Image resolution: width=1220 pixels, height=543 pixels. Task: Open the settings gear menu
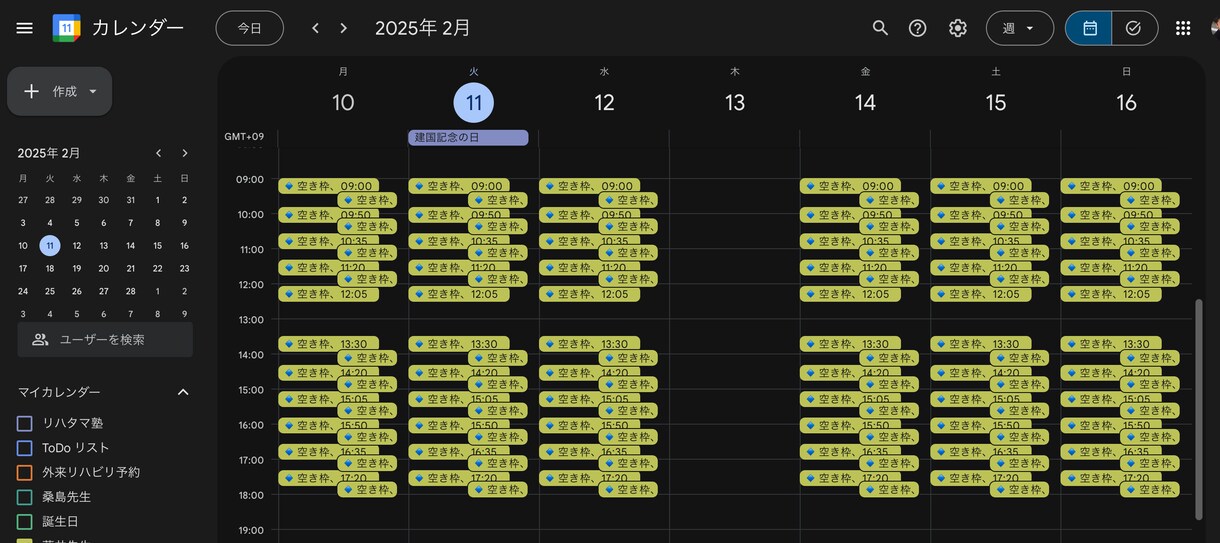(x=957, y=28)
